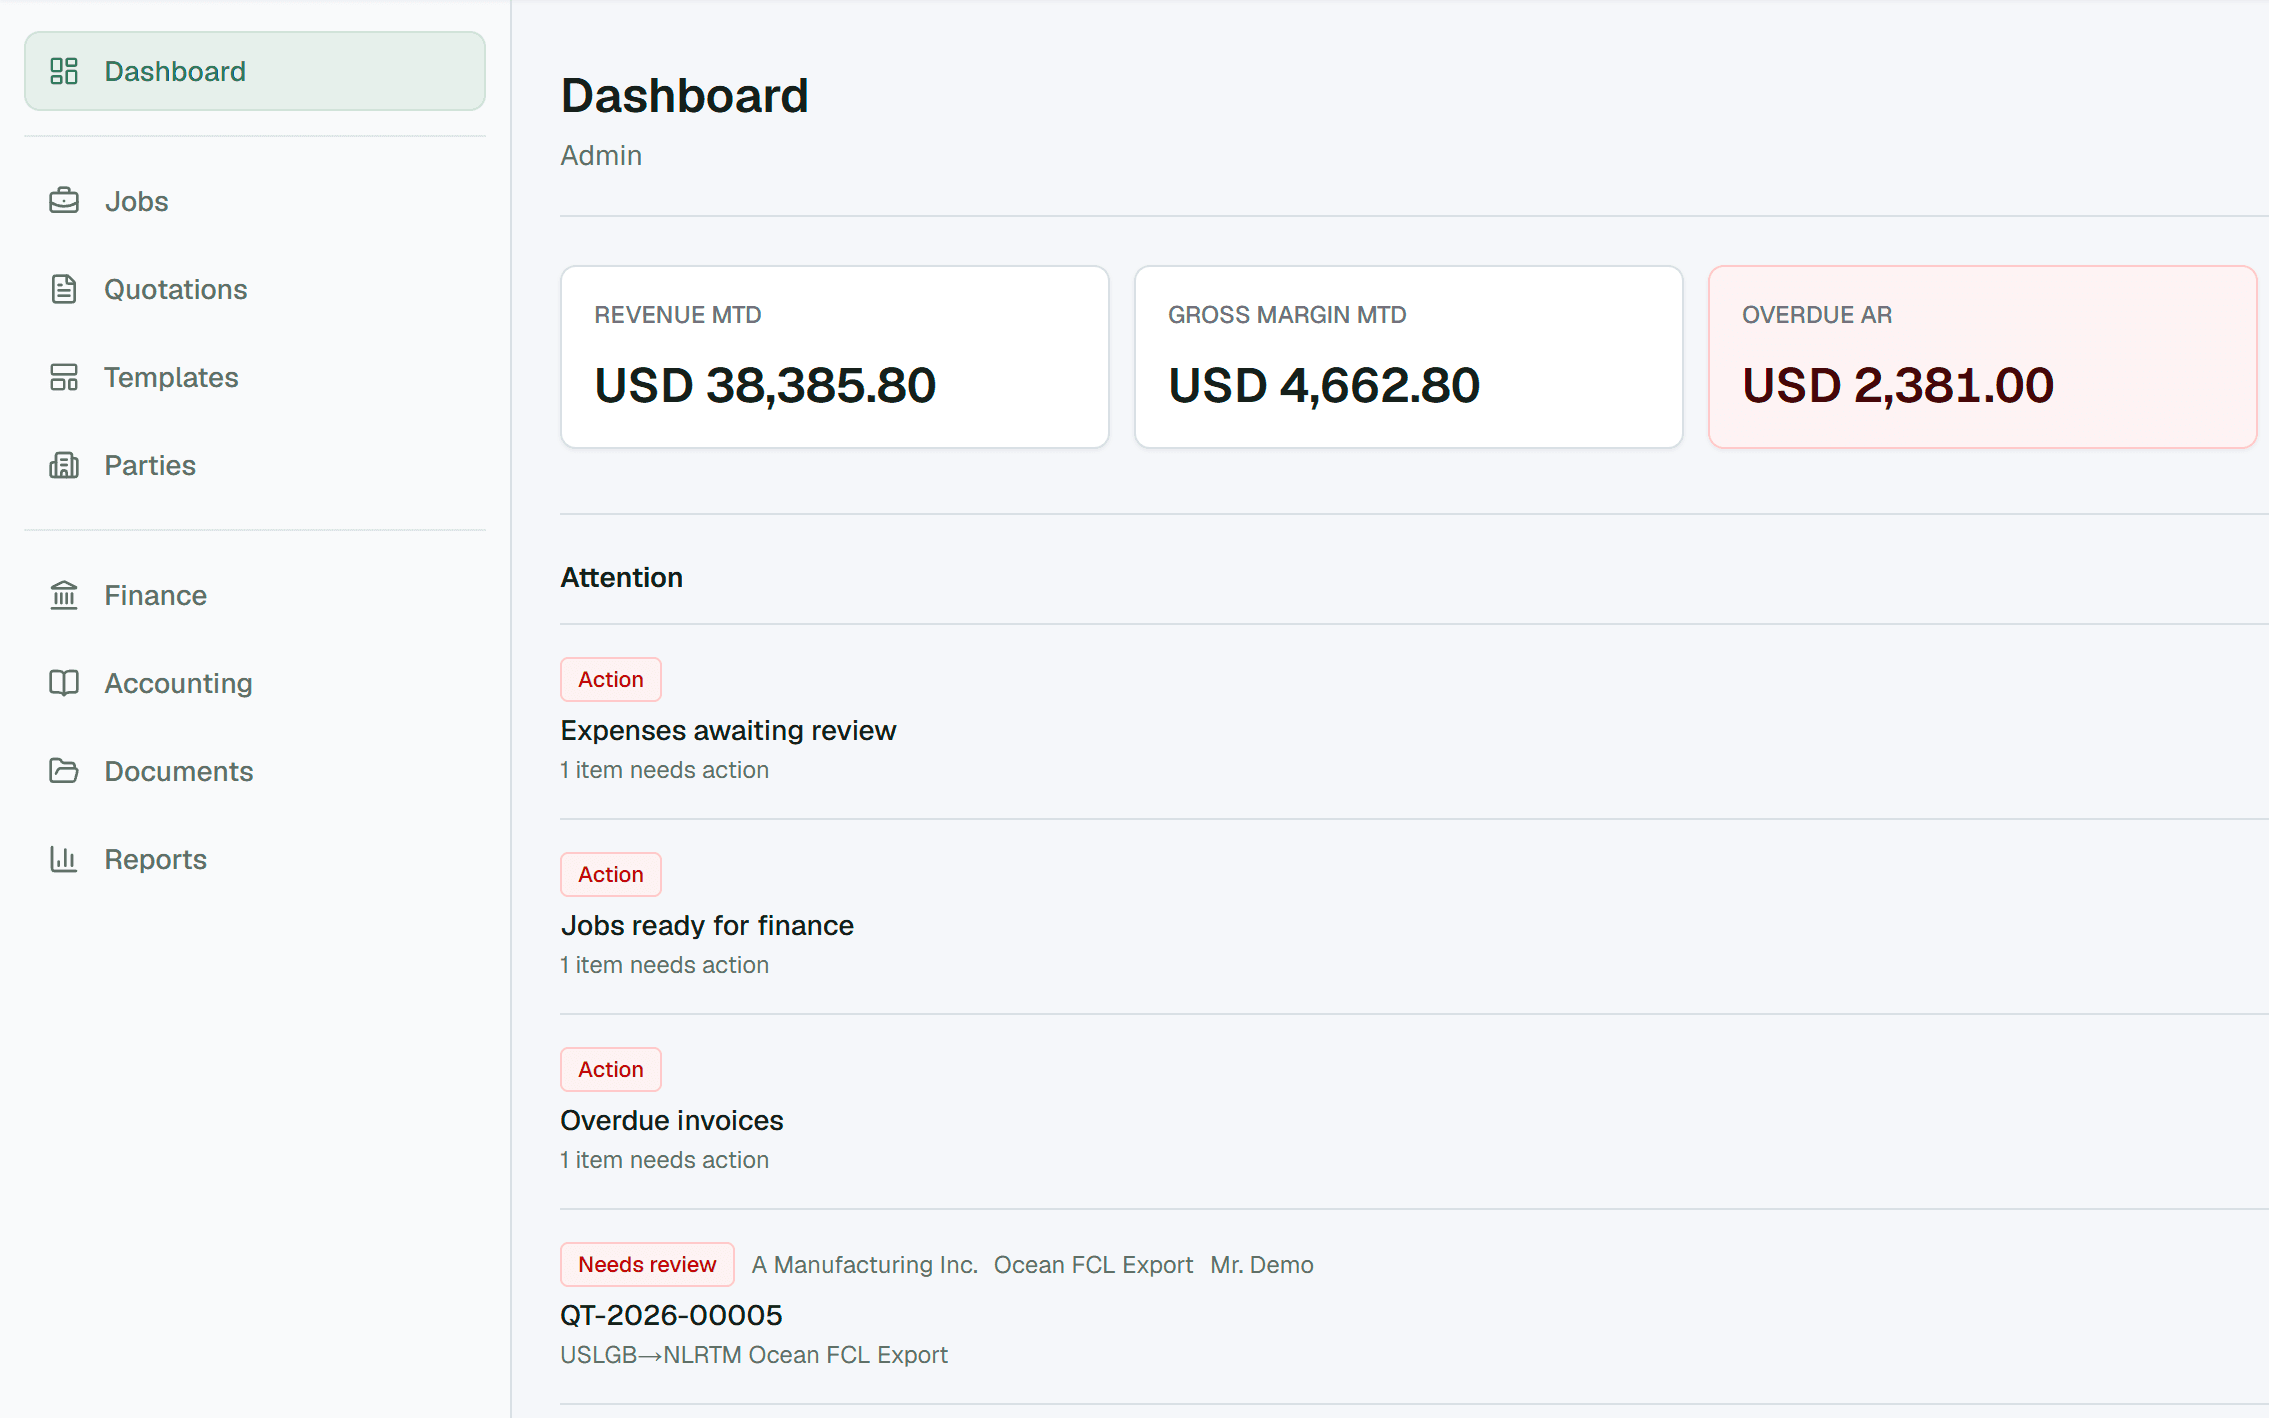The image size is (2269, 1418).
Task: Click the USD 38,385.80 revenue value
Action: click(x=765, y=385)
